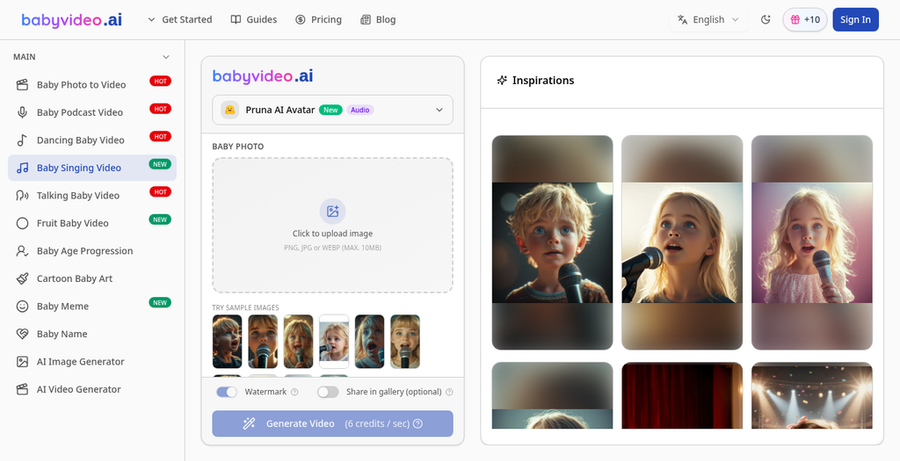Expand the Pruna AI Avatar model dropdown
The image size is (900, 461).
click(x=332, y=110)
